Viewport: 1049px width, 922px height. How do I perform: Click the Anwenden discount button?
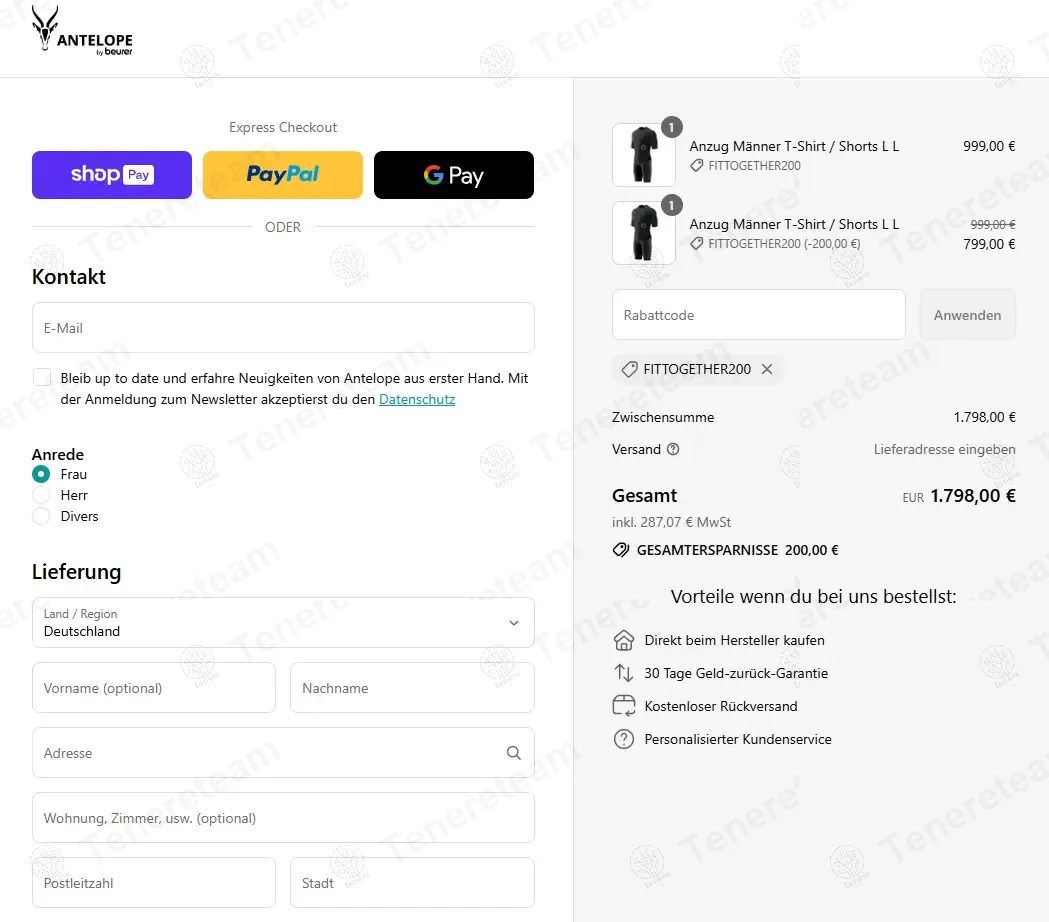coord(967,315)
